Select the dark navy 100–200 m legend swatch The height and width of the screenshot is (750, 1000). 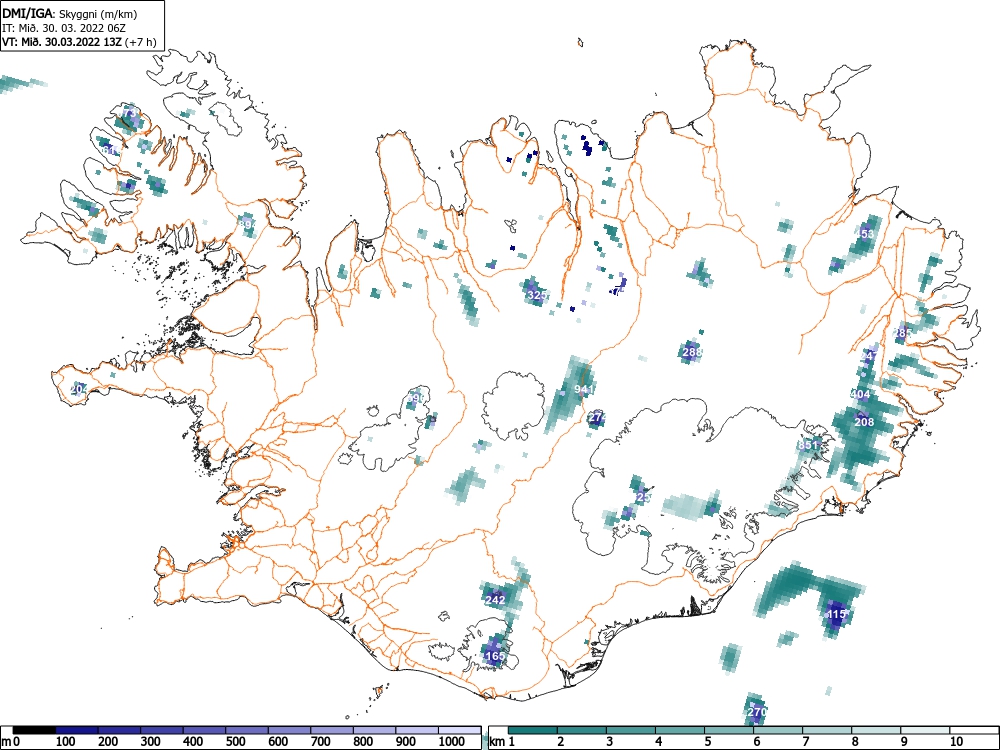77,730
